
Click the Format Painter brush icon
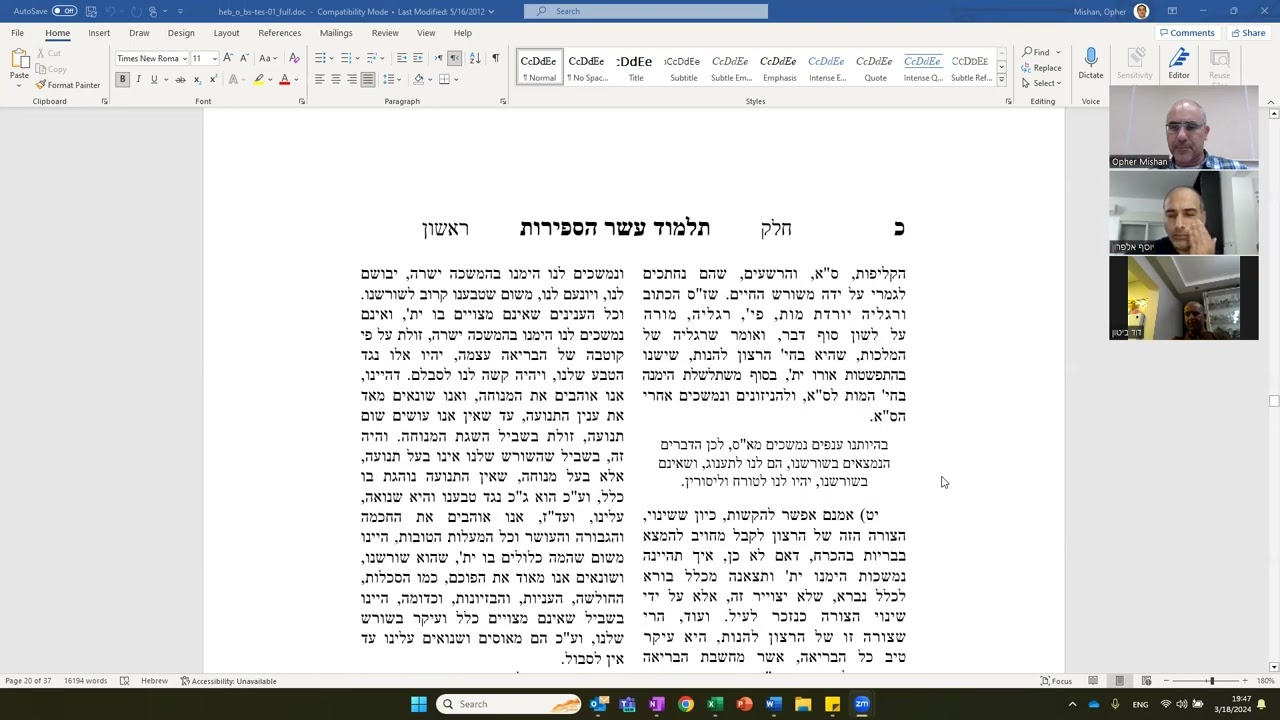coord(41,85)
